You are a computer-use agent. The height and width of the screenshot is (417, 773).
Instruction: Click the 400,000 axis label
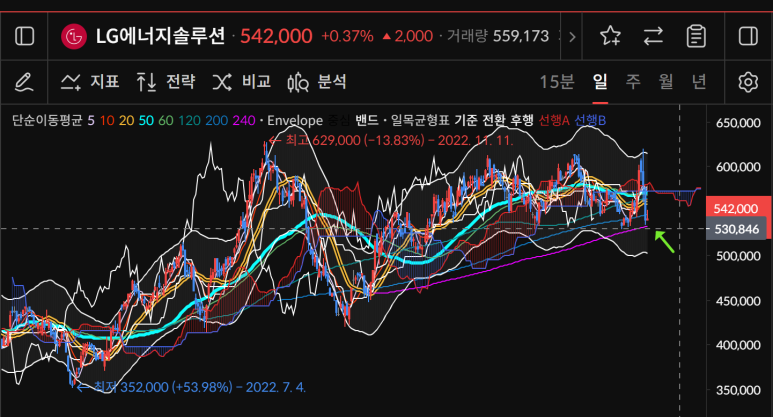738,345
